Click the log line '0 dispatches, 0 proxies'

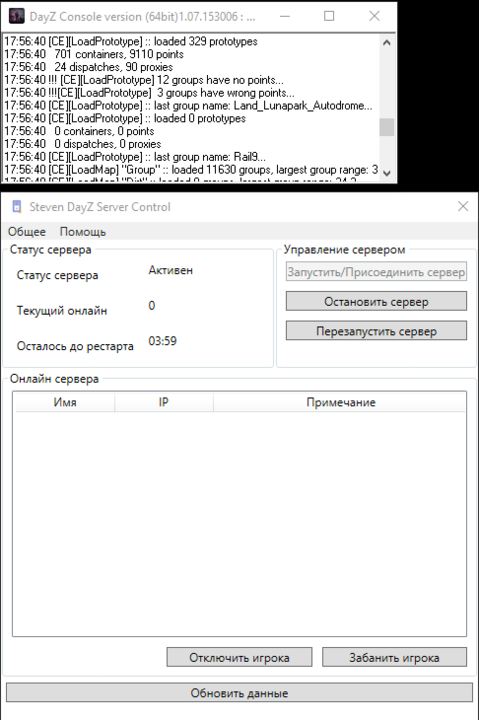[83, 144]
